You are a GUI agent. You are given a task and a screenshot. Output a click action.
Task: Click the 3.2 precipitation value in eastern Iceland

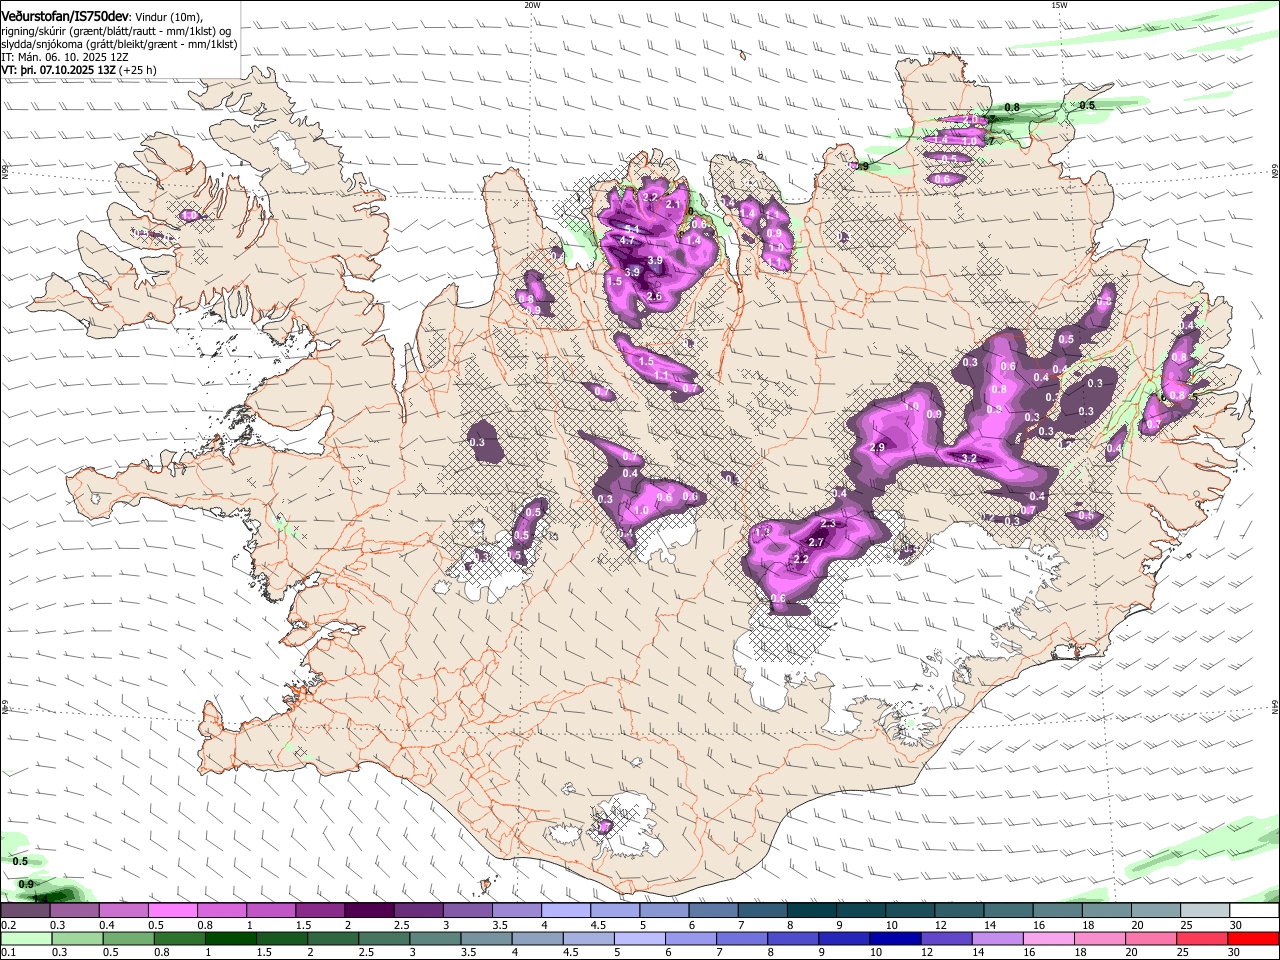click(969, 458)
